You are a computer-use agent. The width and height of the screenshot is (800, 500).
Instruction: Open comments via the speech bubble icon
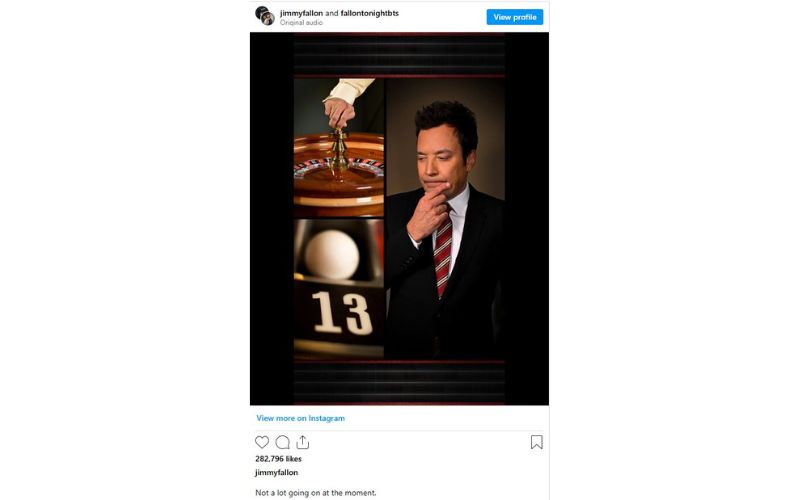(x=282, y=442)
